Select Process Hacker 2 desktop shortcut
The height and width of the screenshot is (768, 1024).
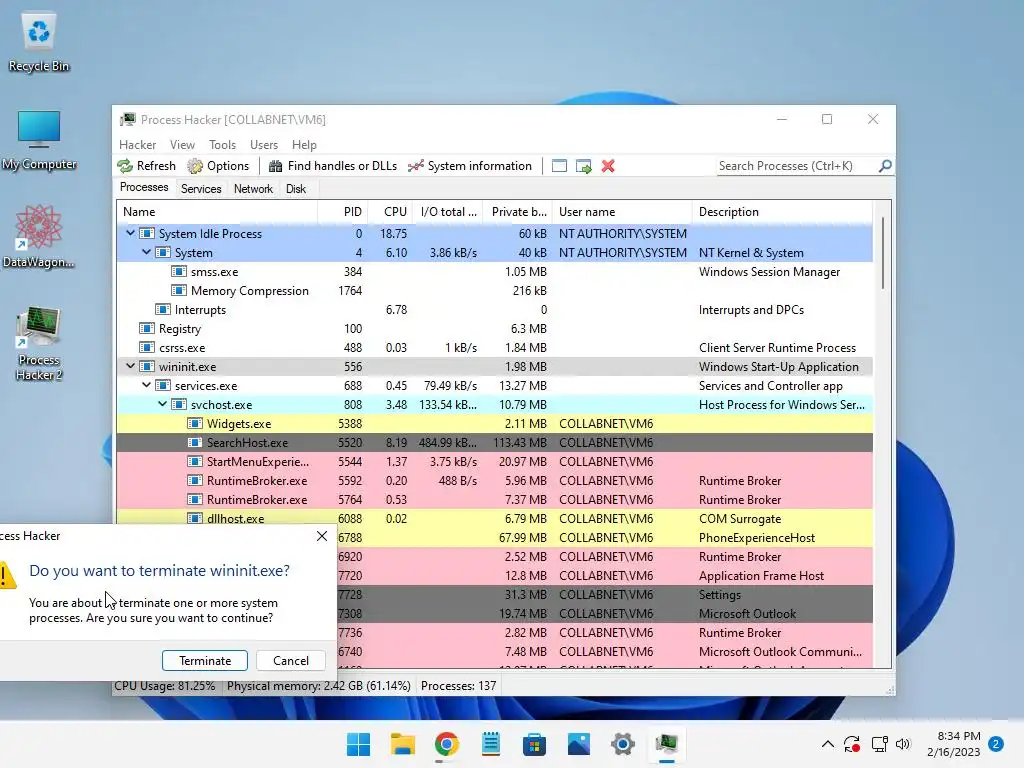tap(39, 344)
